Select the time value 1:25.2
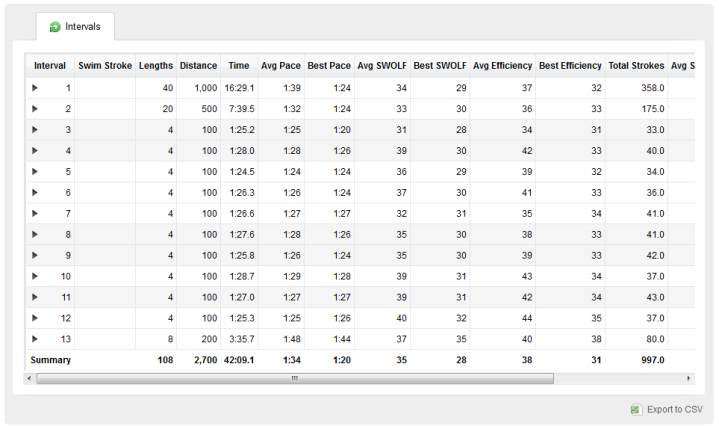The height and width of the screenshot is (426, 719). click(242, 130)
